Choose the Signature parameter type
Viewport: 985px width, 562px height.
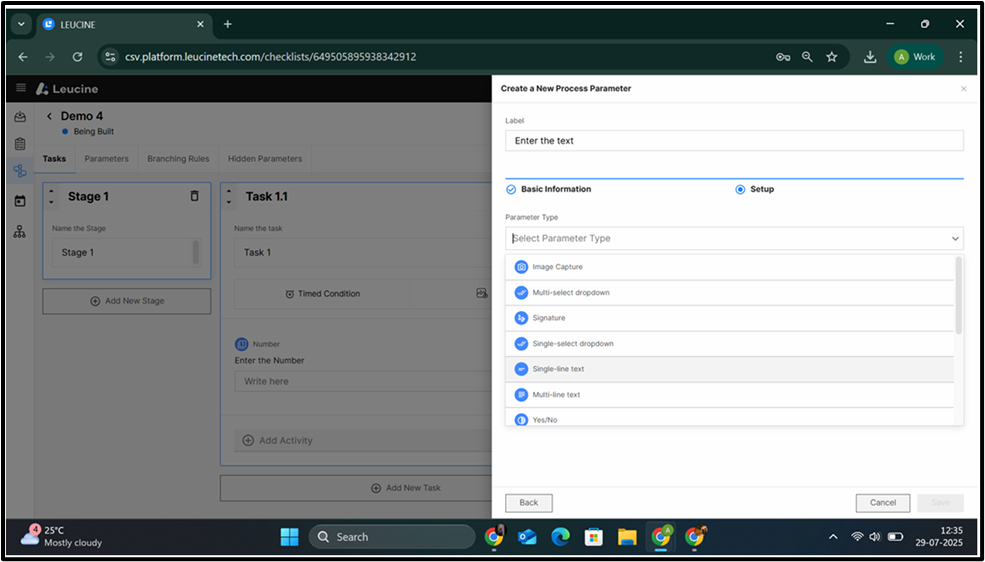pyautogui.click(x=548, y=318)
